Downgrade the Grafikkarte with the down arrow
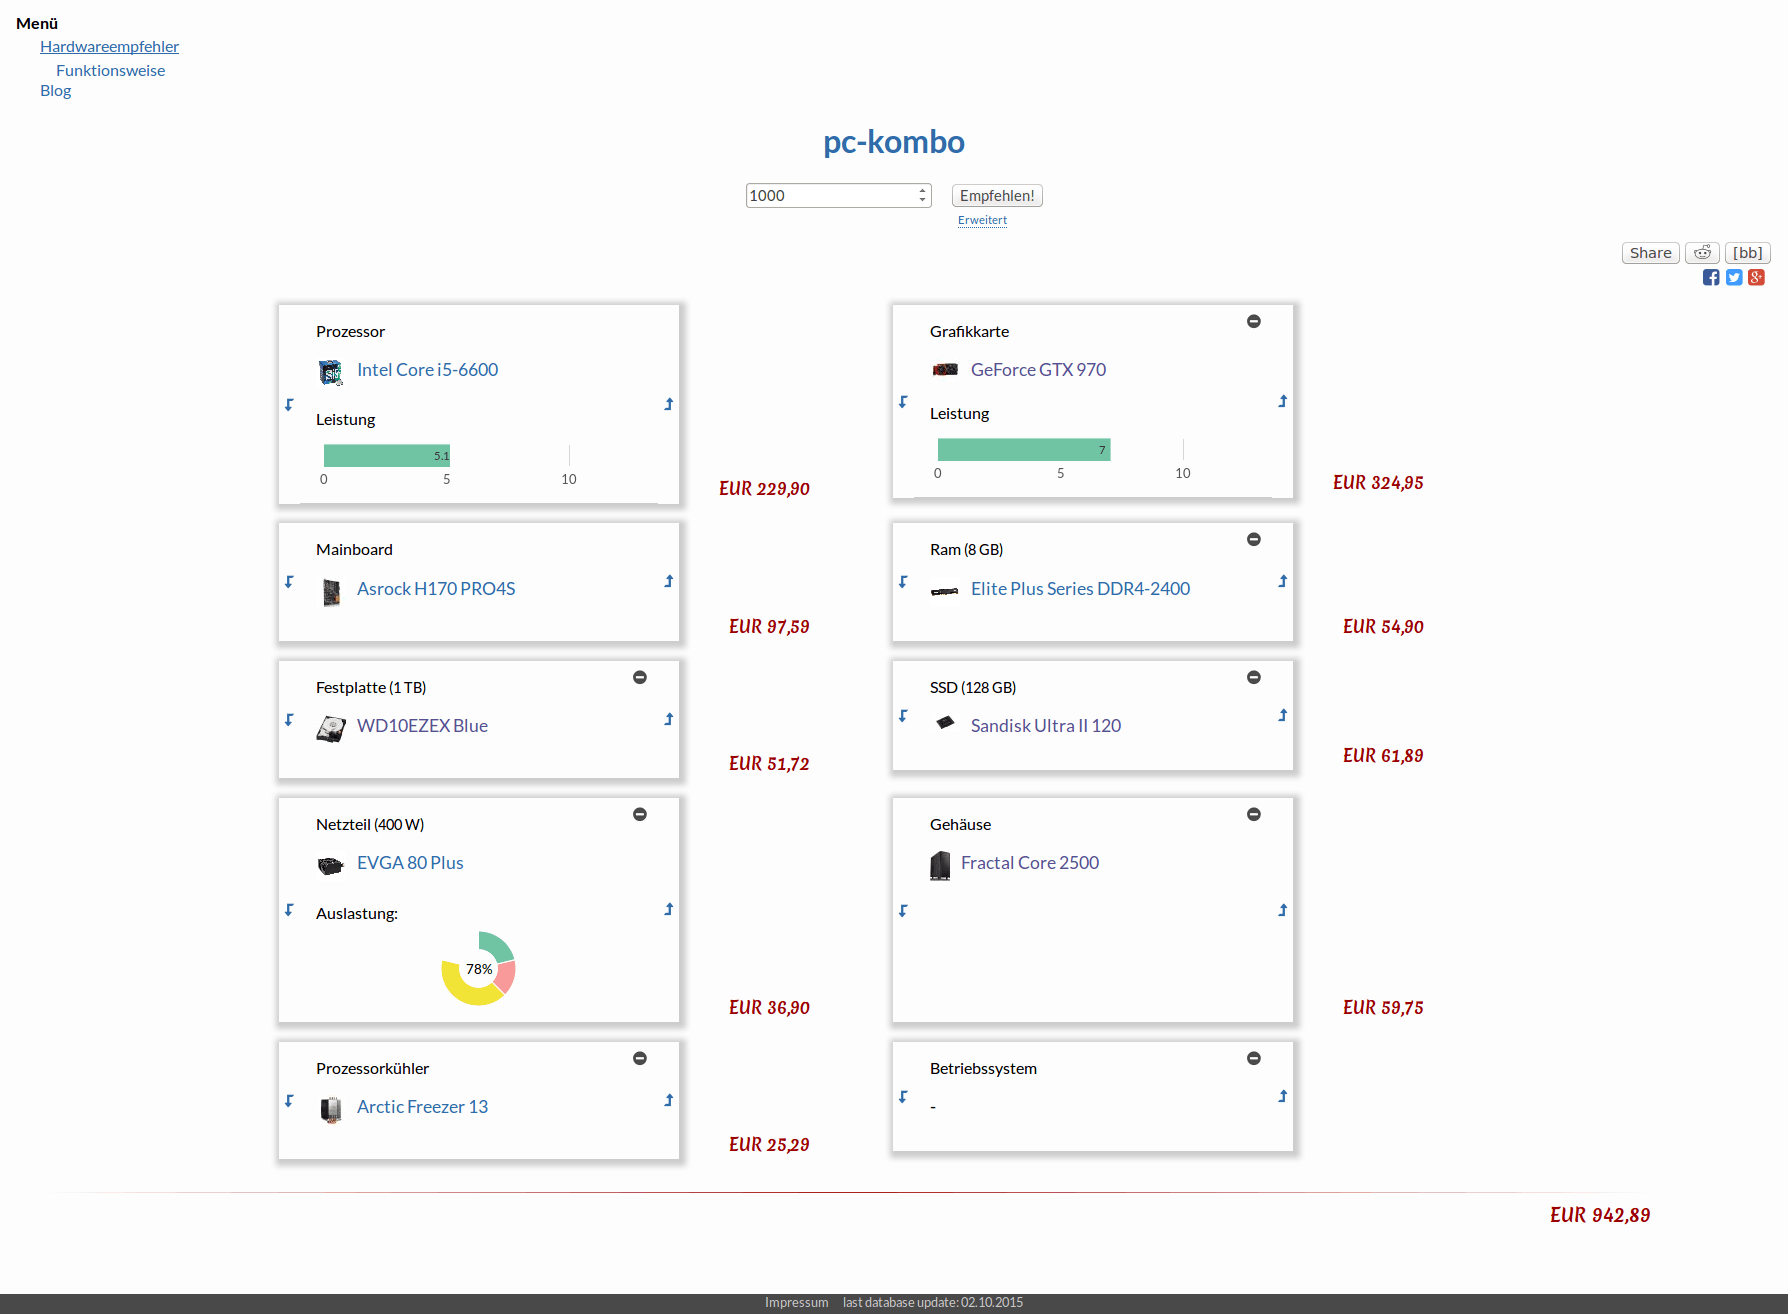The width and height of the screenshot is (1788, 1314). 903,402
